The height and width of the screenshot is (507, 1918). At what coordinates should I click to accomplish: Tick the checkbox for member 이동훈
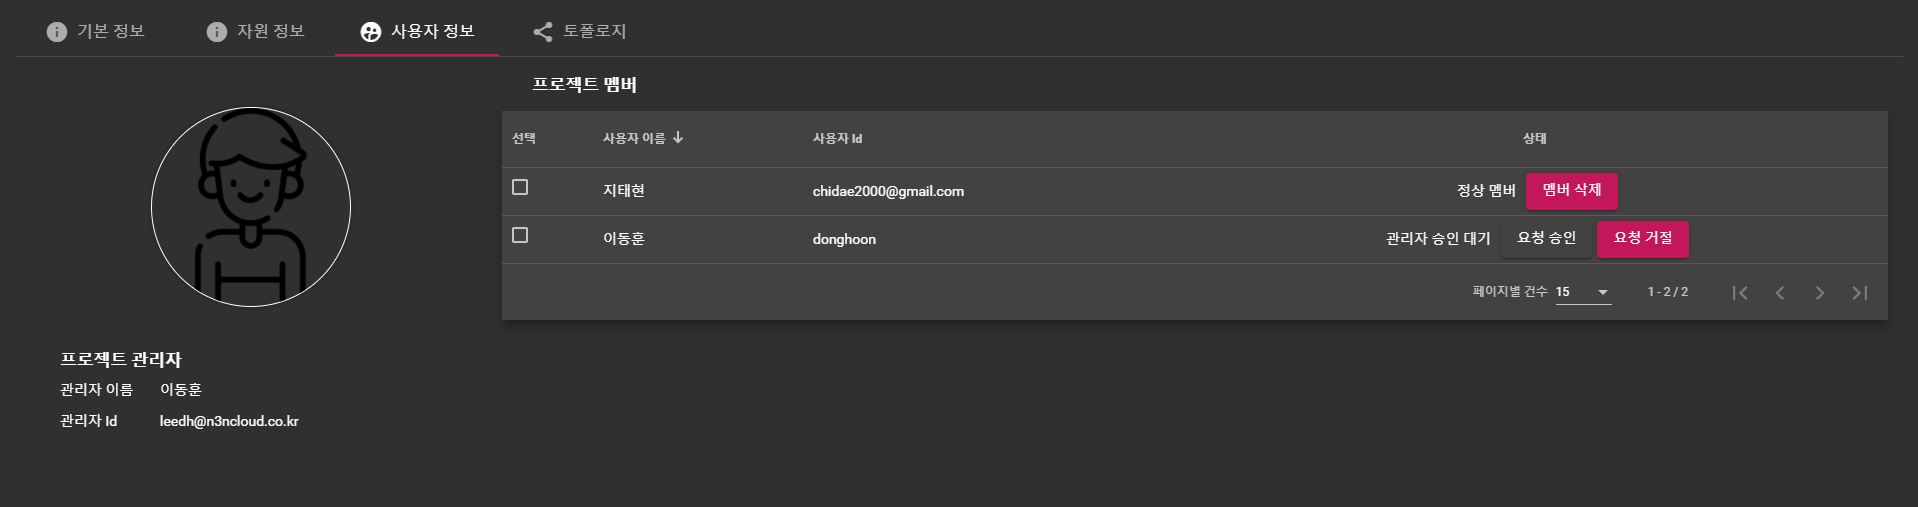[x=520, y=235]
